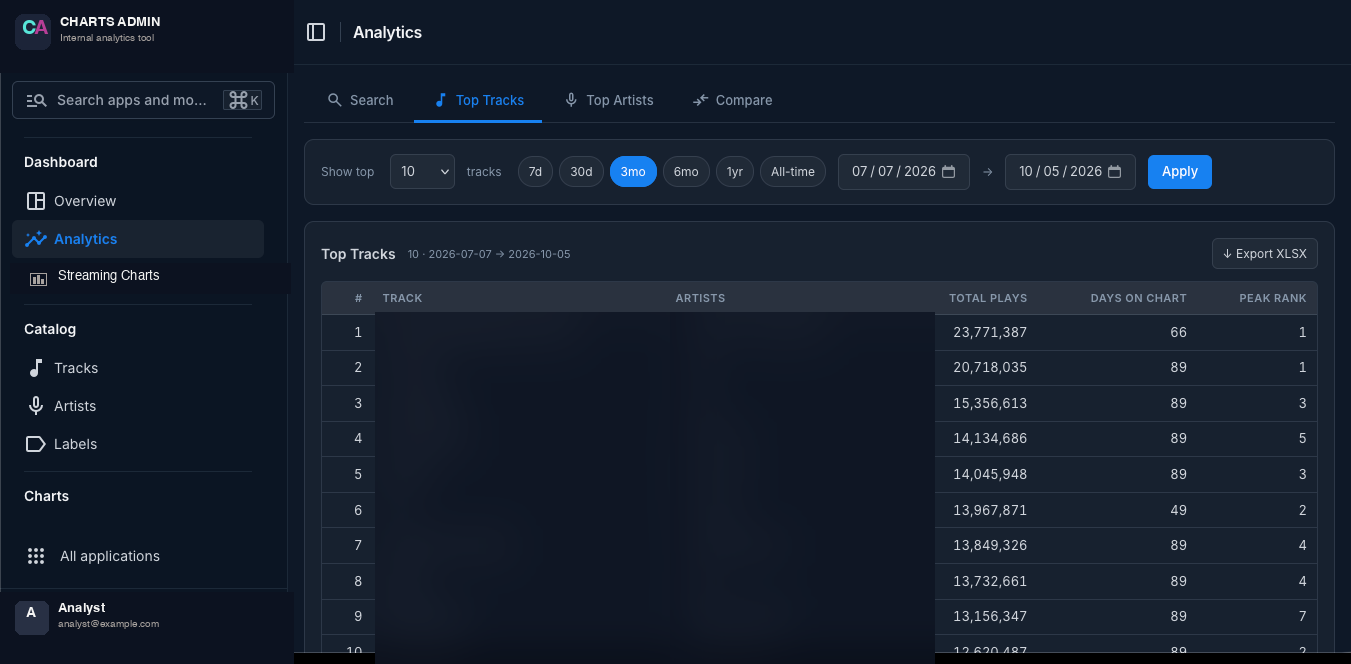Open Streaming Charts in the sidebar
Screen dimensions: 1351x664
coord(150,277)
